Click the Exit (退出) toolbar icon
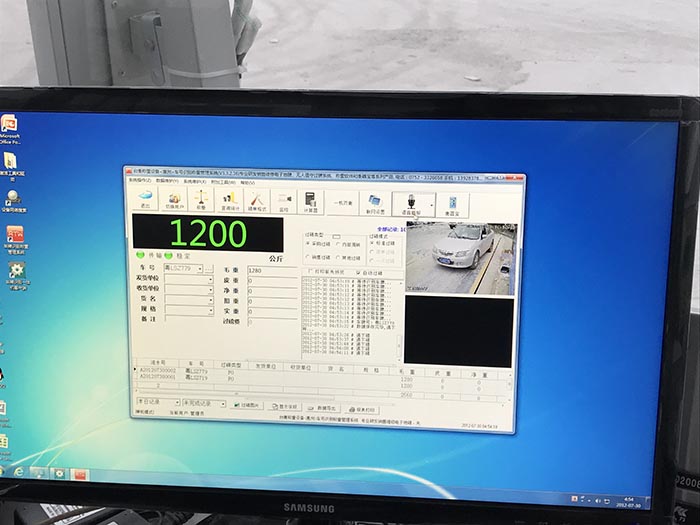Screen dimensions: 700x525 tap(145, 199)
